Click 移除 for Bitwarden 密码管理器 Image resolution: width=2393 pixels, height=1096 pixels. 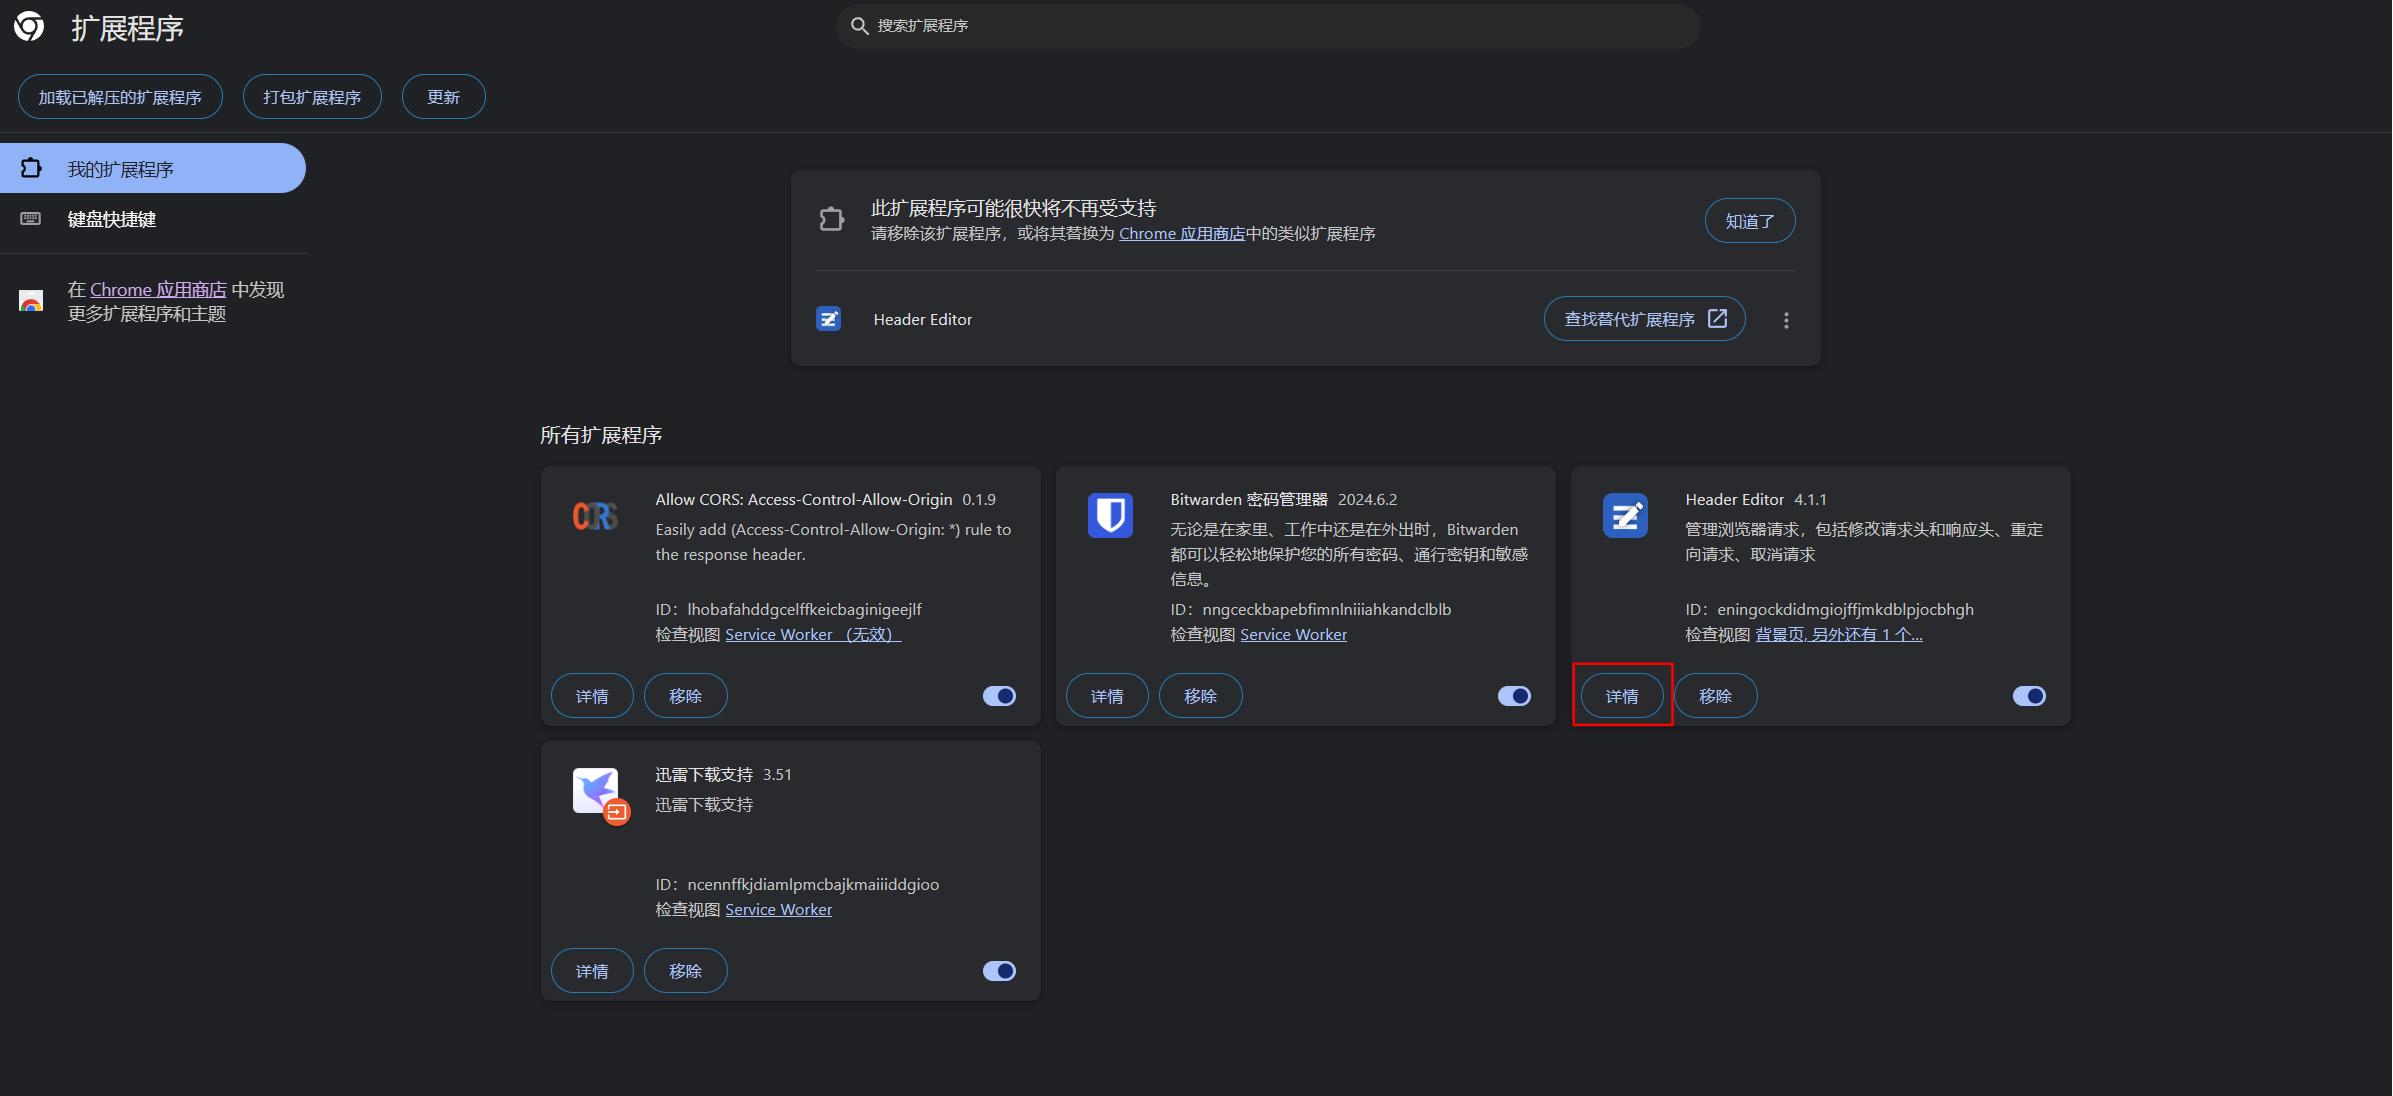coord(1200,696)
